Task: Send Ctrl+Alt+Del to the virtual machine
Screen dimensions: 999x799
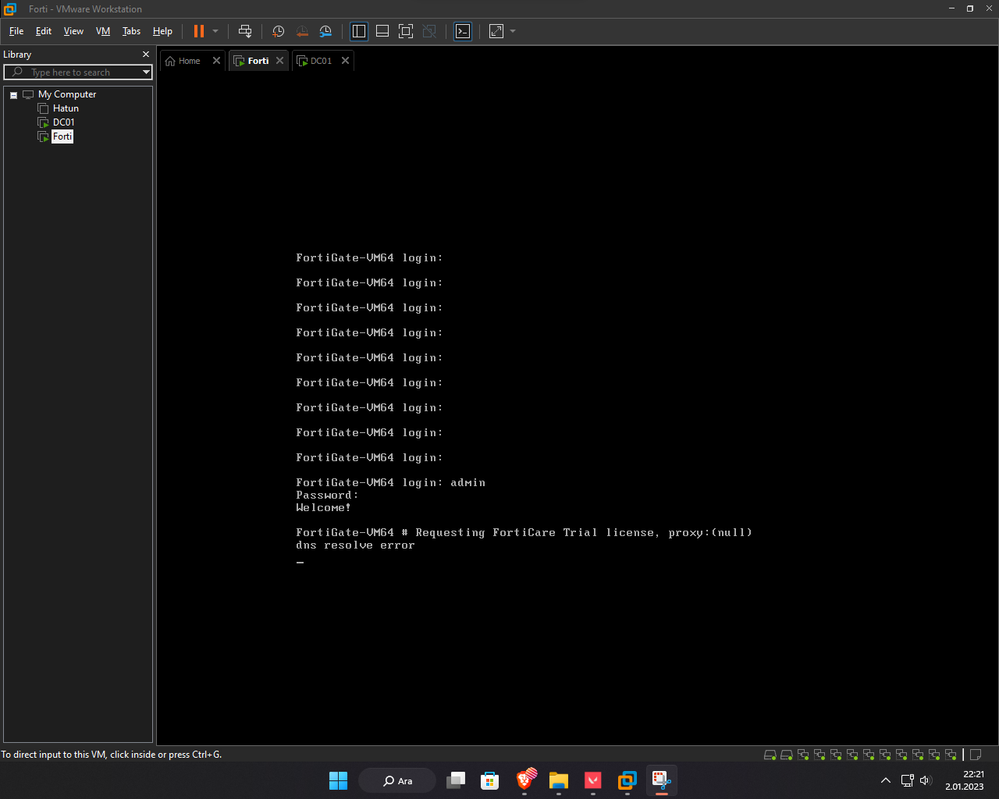Action: tap(245, 31)
